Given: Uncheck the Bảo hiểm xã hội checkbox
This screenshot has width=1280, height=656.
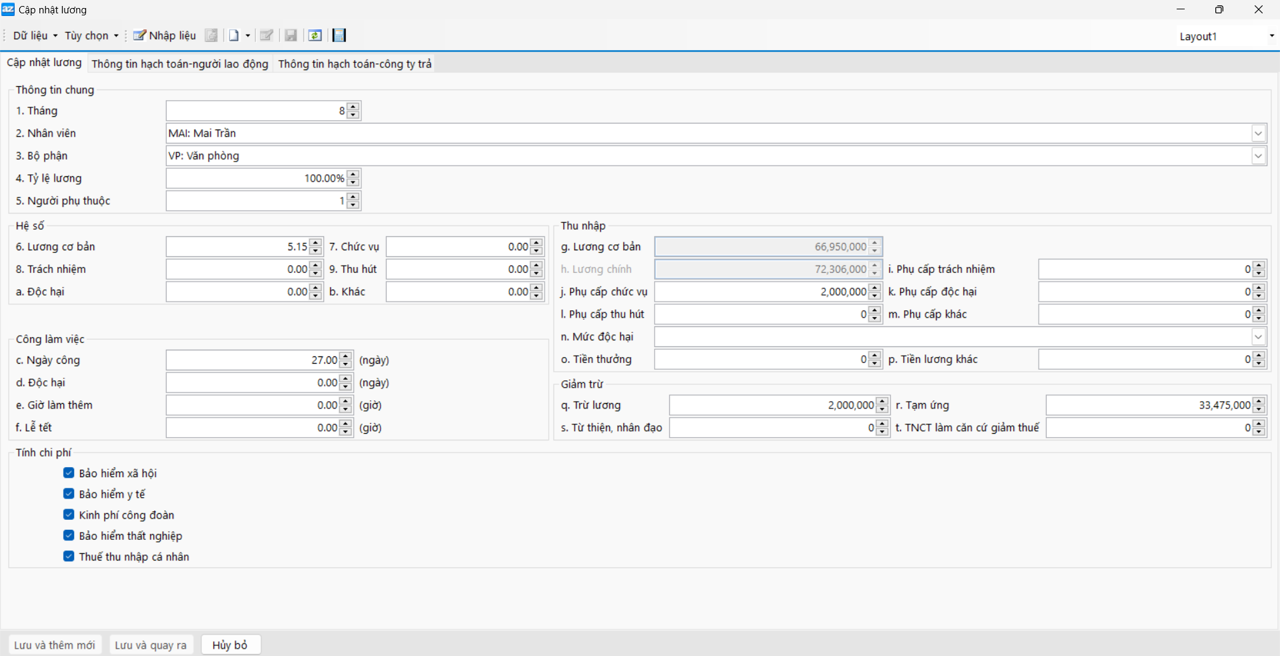Looking at the screenshot, I should (x=69, y=473).
